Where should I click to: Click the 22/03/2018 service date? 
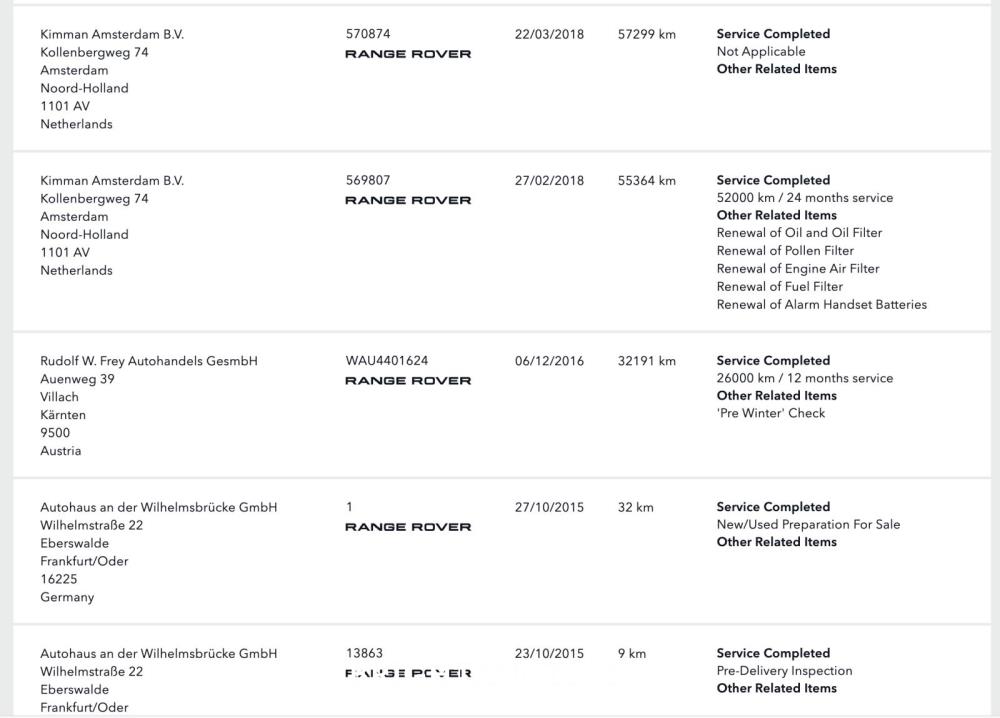point(549,34)
